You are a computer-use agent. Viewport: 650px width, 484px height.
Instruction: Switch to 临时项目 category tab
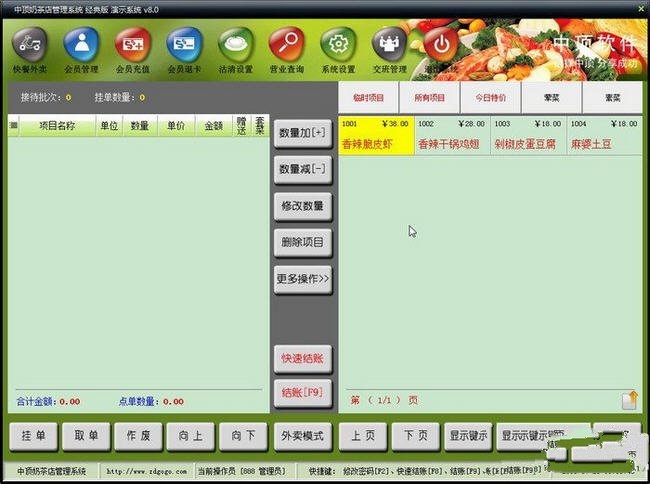point(368,98)
